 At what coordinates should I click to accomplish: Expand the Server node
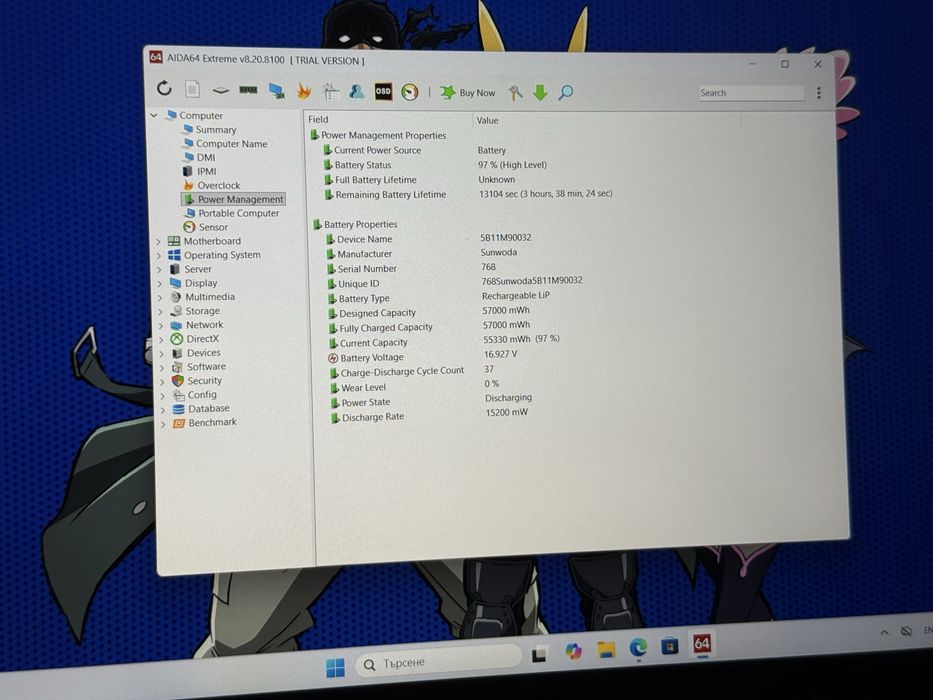(x=159, y=269)
